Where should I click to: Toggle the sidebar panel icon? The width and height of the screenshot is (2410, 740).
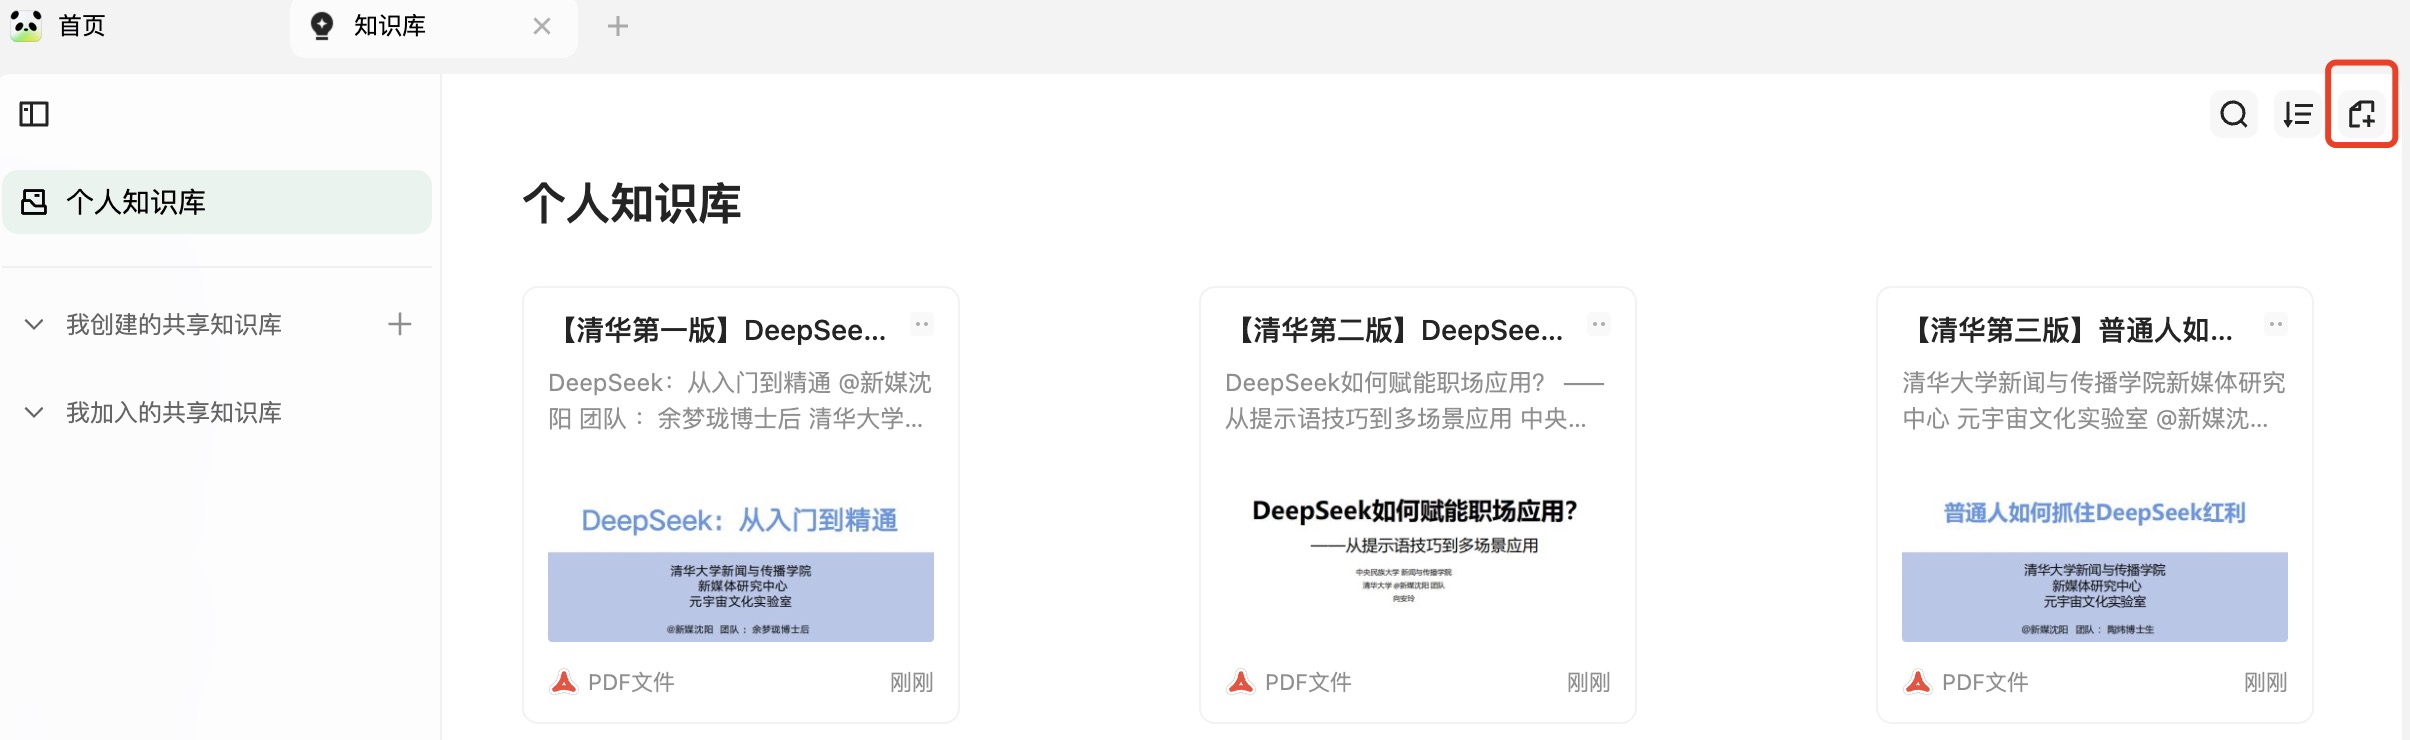pos(34,114)
